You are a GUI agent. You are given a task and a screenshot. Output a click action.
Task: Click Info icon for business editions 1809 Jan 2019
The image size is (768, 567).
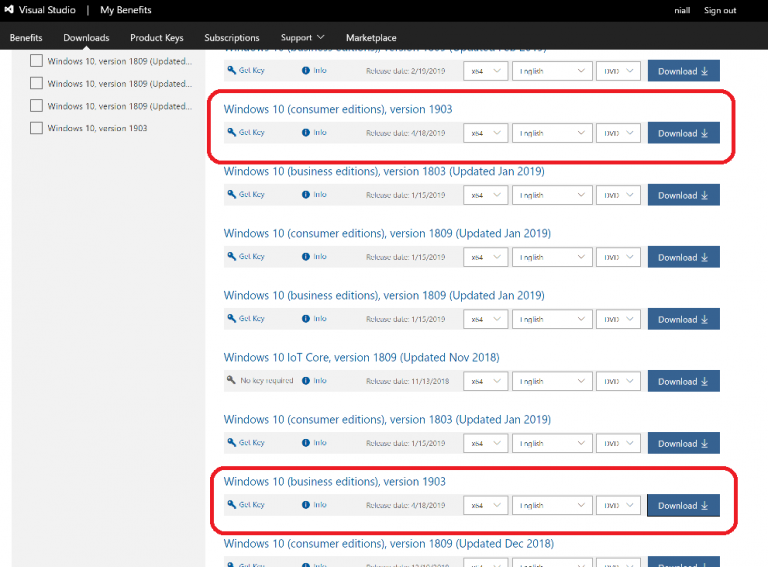(x=306, y=319)
